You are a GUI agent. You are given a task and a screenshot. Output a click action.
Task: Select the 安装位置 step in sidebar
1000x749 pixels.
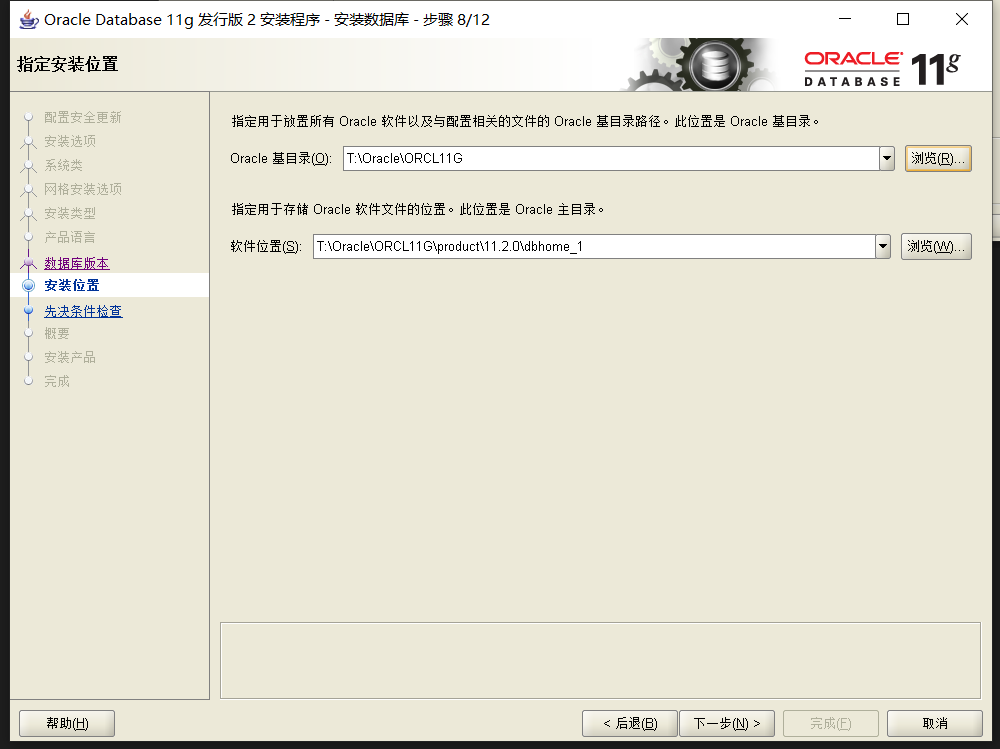pos(72,286)
